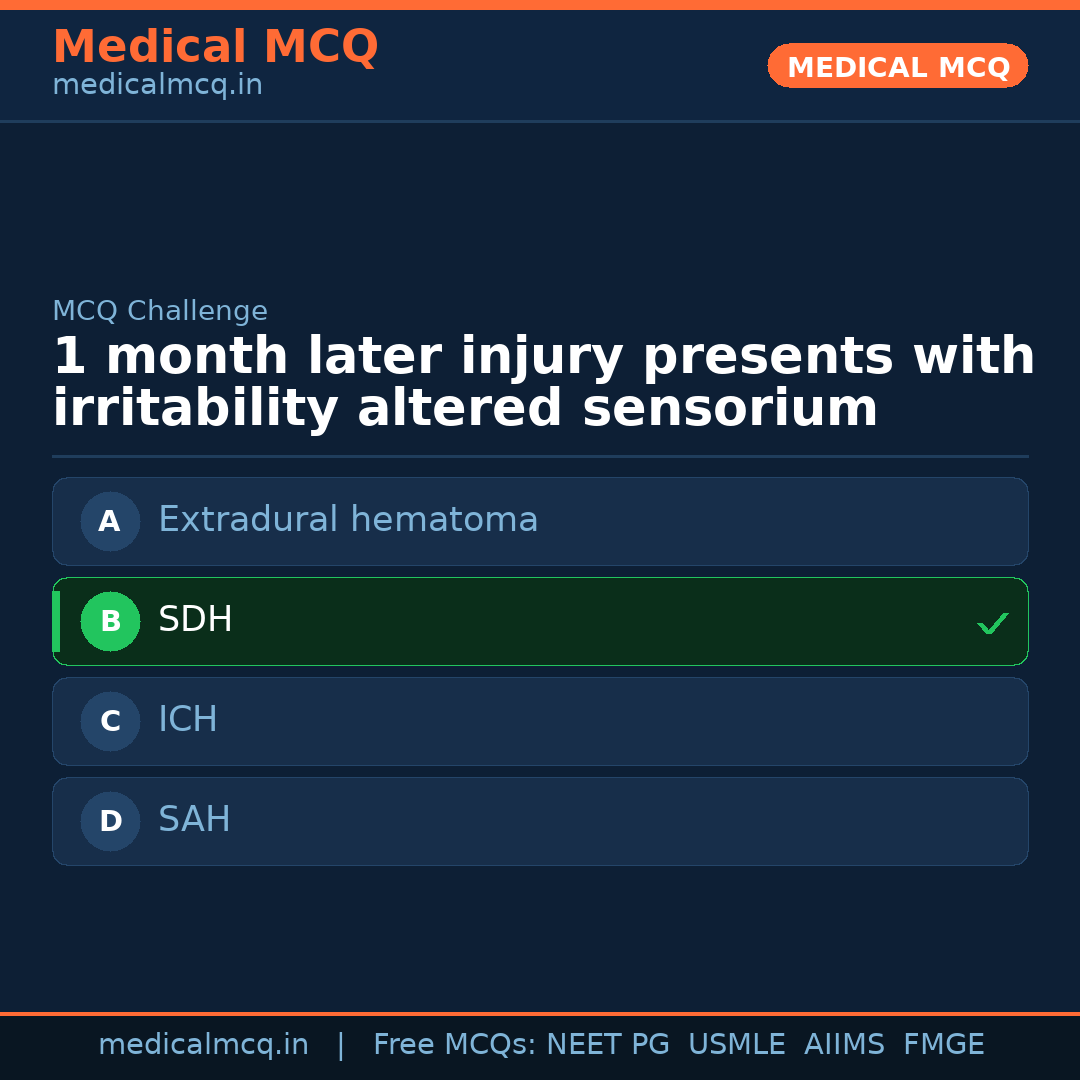Open the medicalmcq.in link under the logo

pos(156,84)
